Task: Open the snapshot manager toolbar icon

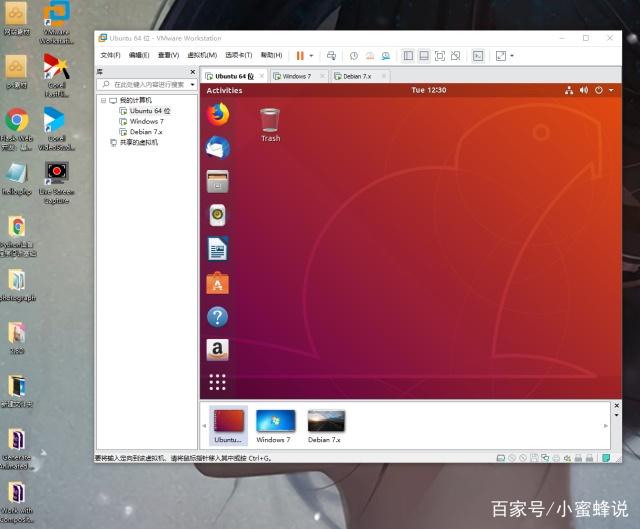Action: tap(386, 56)
